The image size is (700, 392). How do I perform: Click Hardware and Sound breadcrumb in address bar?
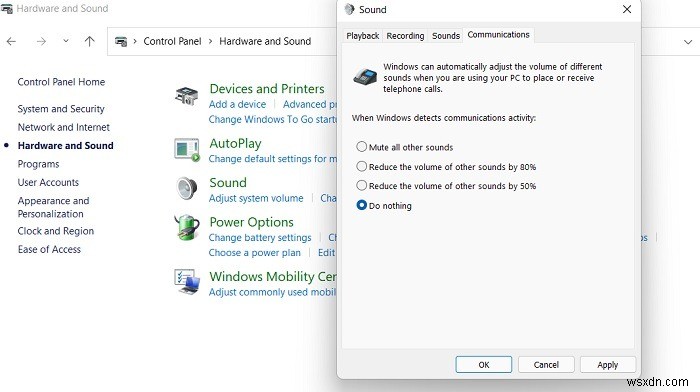point(265,42)
